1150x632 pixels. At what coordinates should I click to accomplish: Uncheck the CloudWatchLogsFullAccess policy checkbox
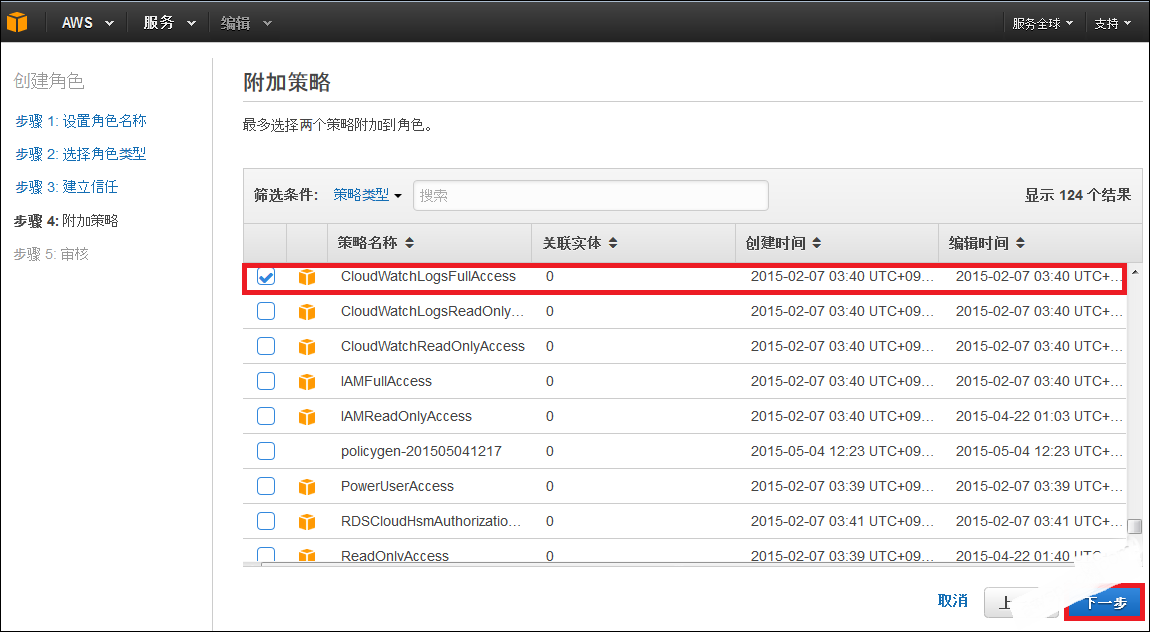tap(265, 276)
